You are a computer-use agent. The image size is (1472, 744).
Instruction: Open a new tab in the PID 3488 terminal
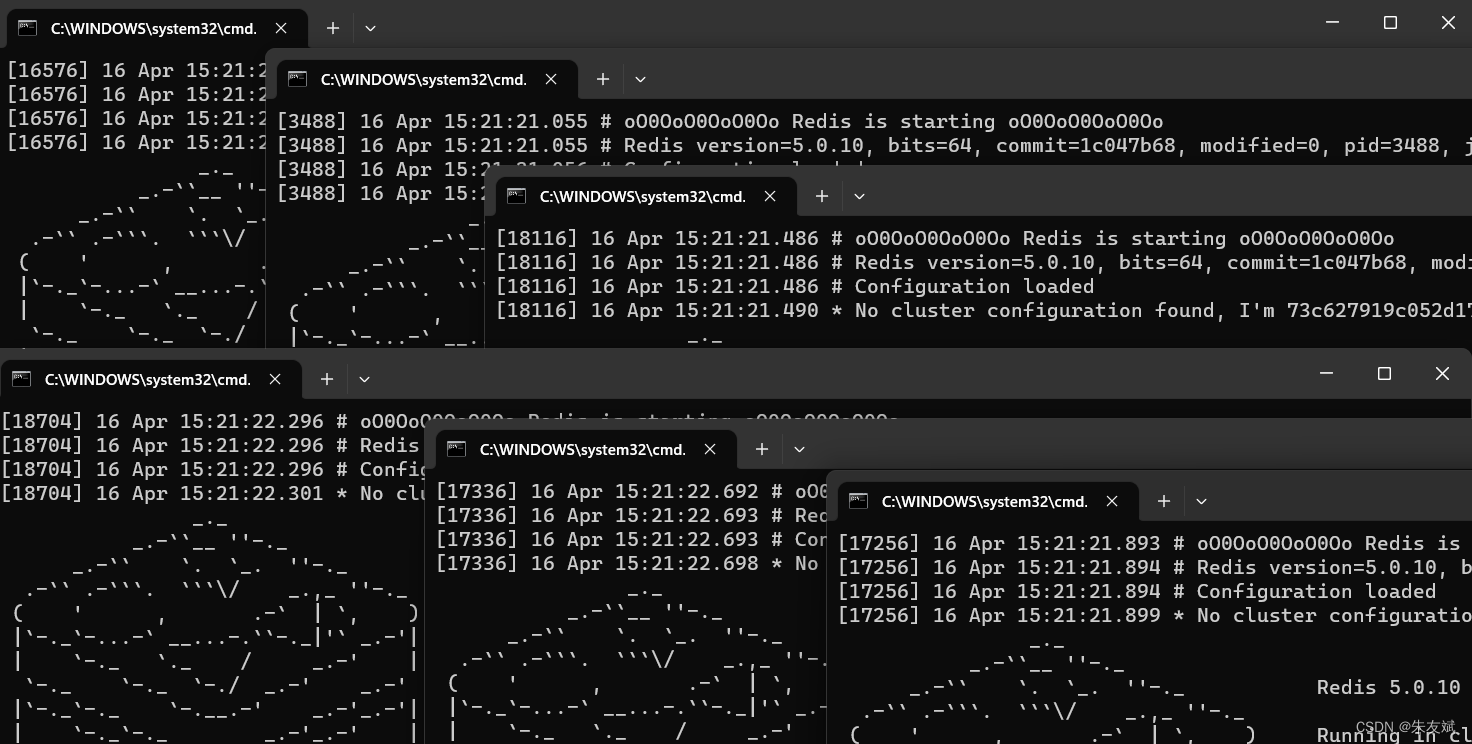tap(602, 79)
